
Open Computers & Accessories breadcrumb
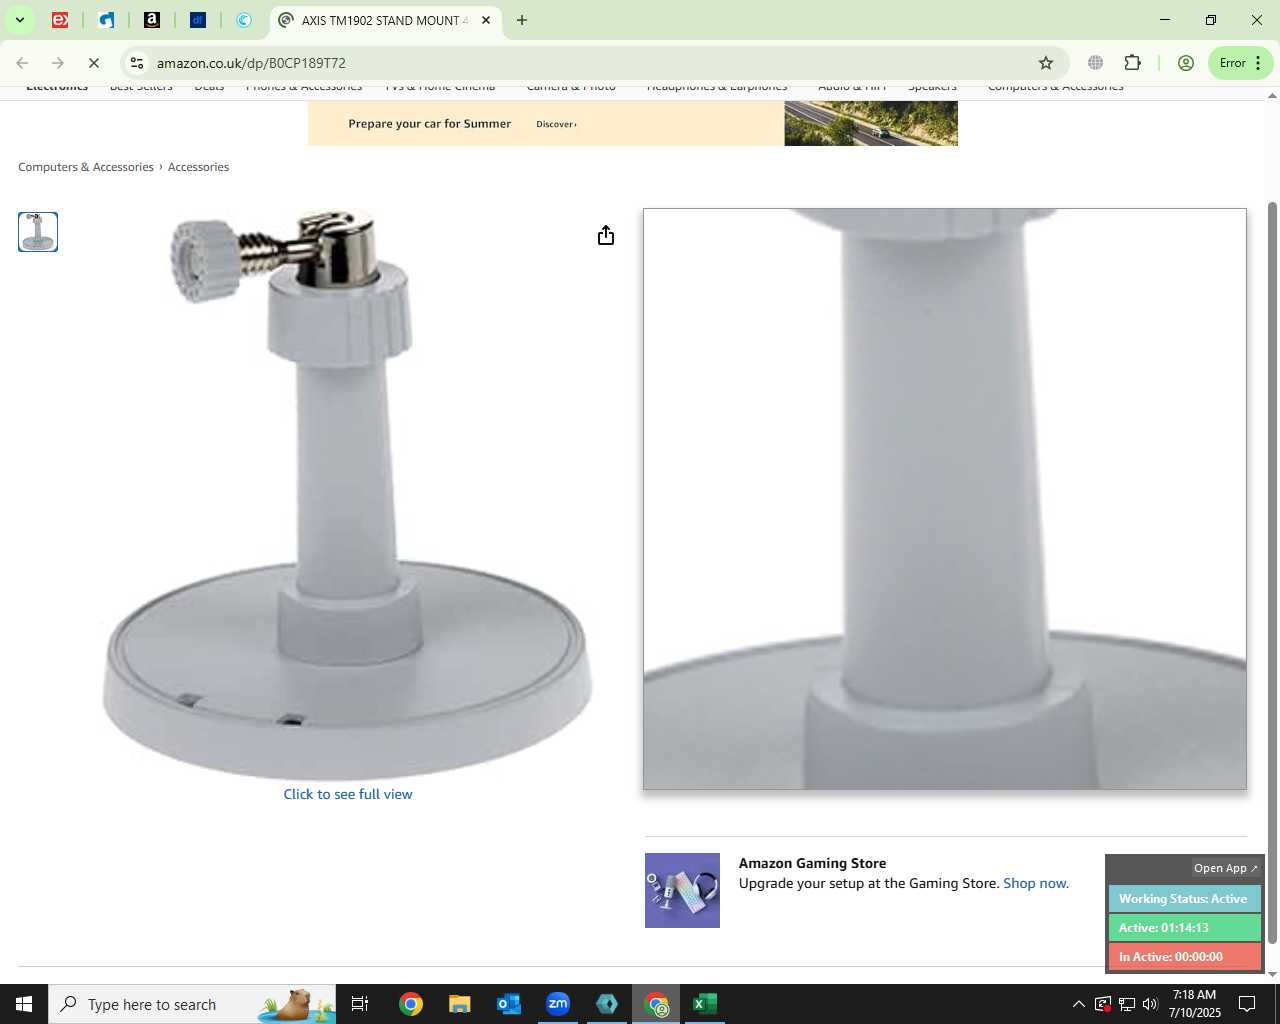tap(86, 167)
